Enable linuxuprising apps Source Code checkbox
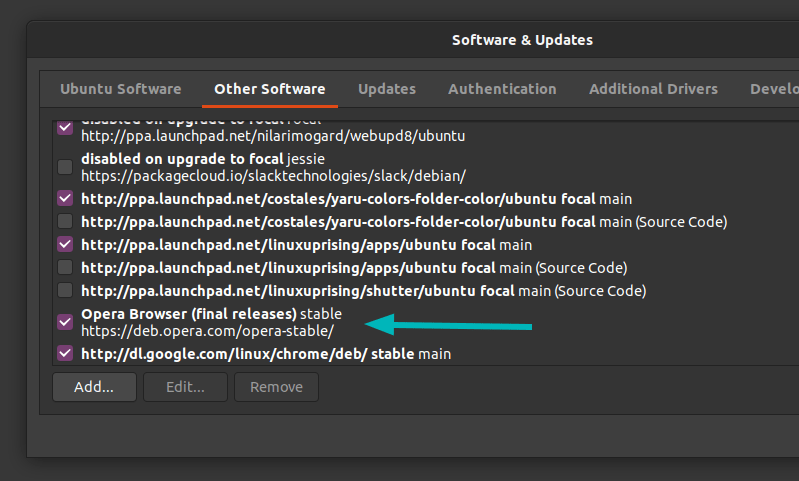Image resolution: width=799 pixels, height=481 pixels. (65, 267)
